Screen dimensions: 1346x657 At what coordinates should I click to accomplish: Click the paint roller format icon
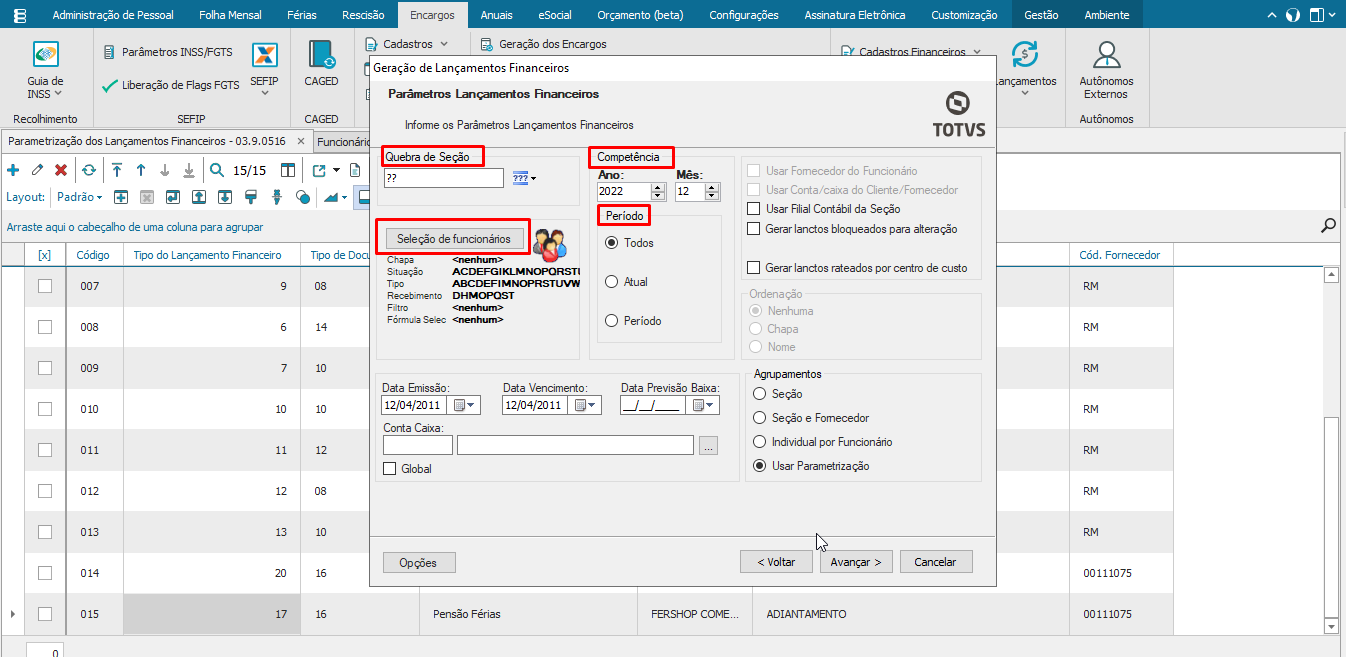click(x=250, y=197)
